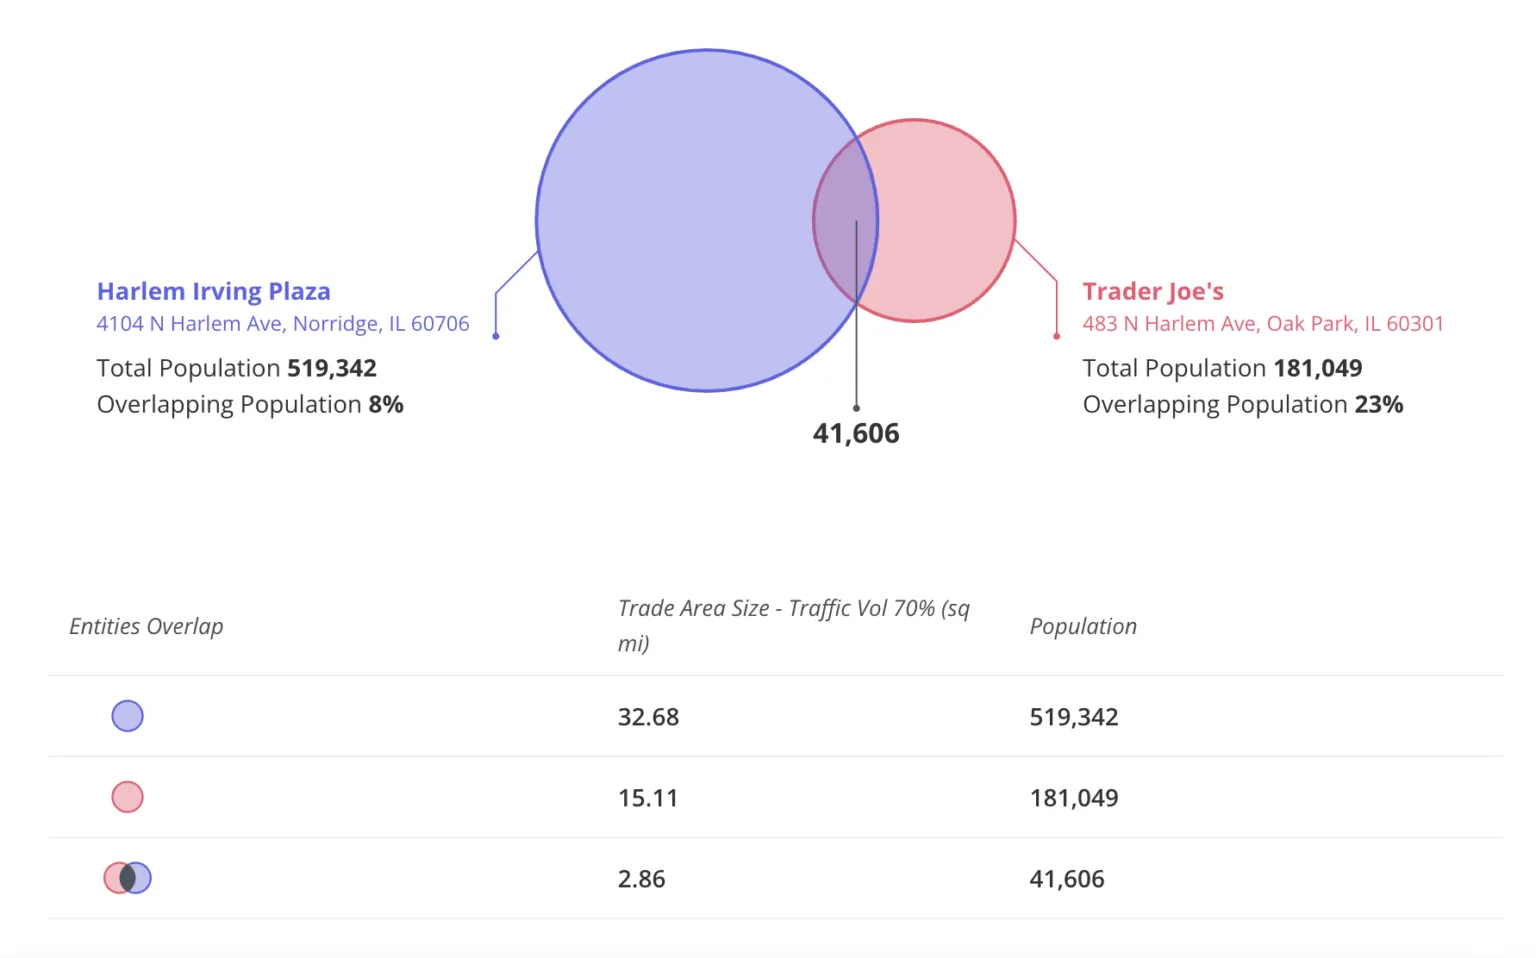Click the Overlapping Population 23% text
The image size is (1536, 958).
coord(1242,404)
